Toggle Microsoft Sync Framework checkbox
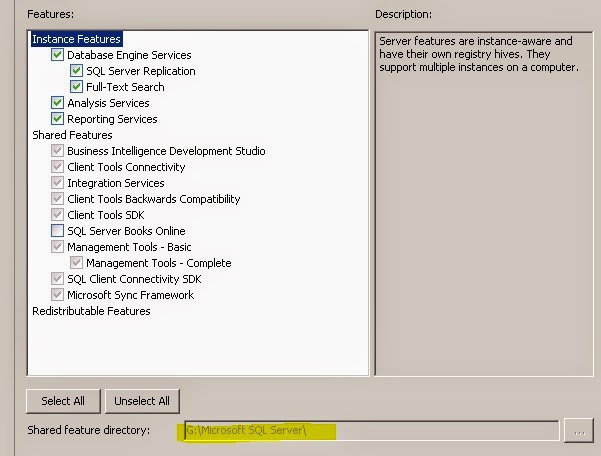 click(57, 295)
